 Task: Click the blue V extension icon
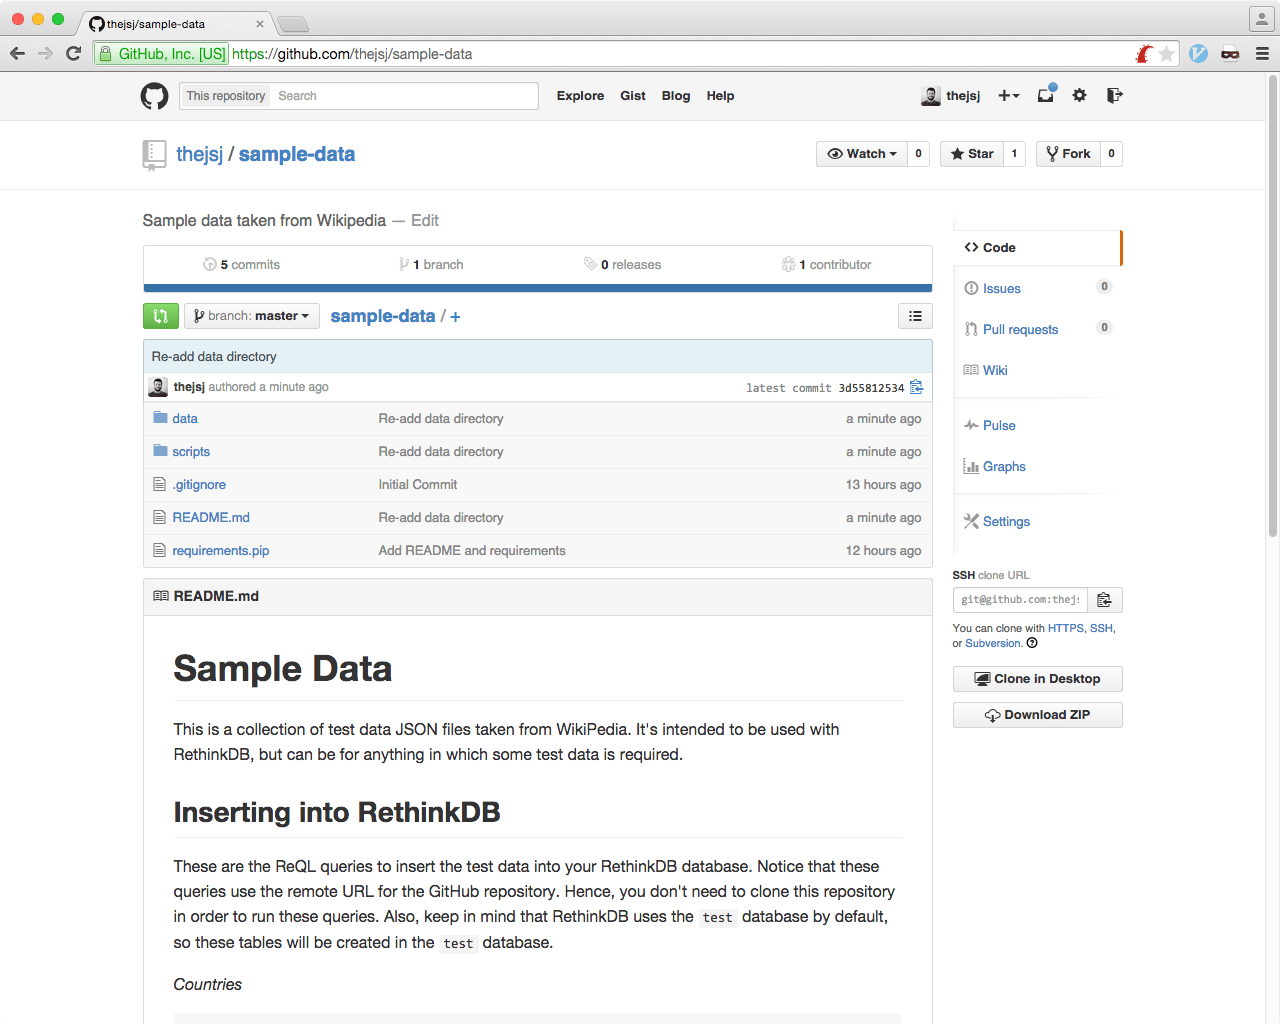(x=1198, y=54)
